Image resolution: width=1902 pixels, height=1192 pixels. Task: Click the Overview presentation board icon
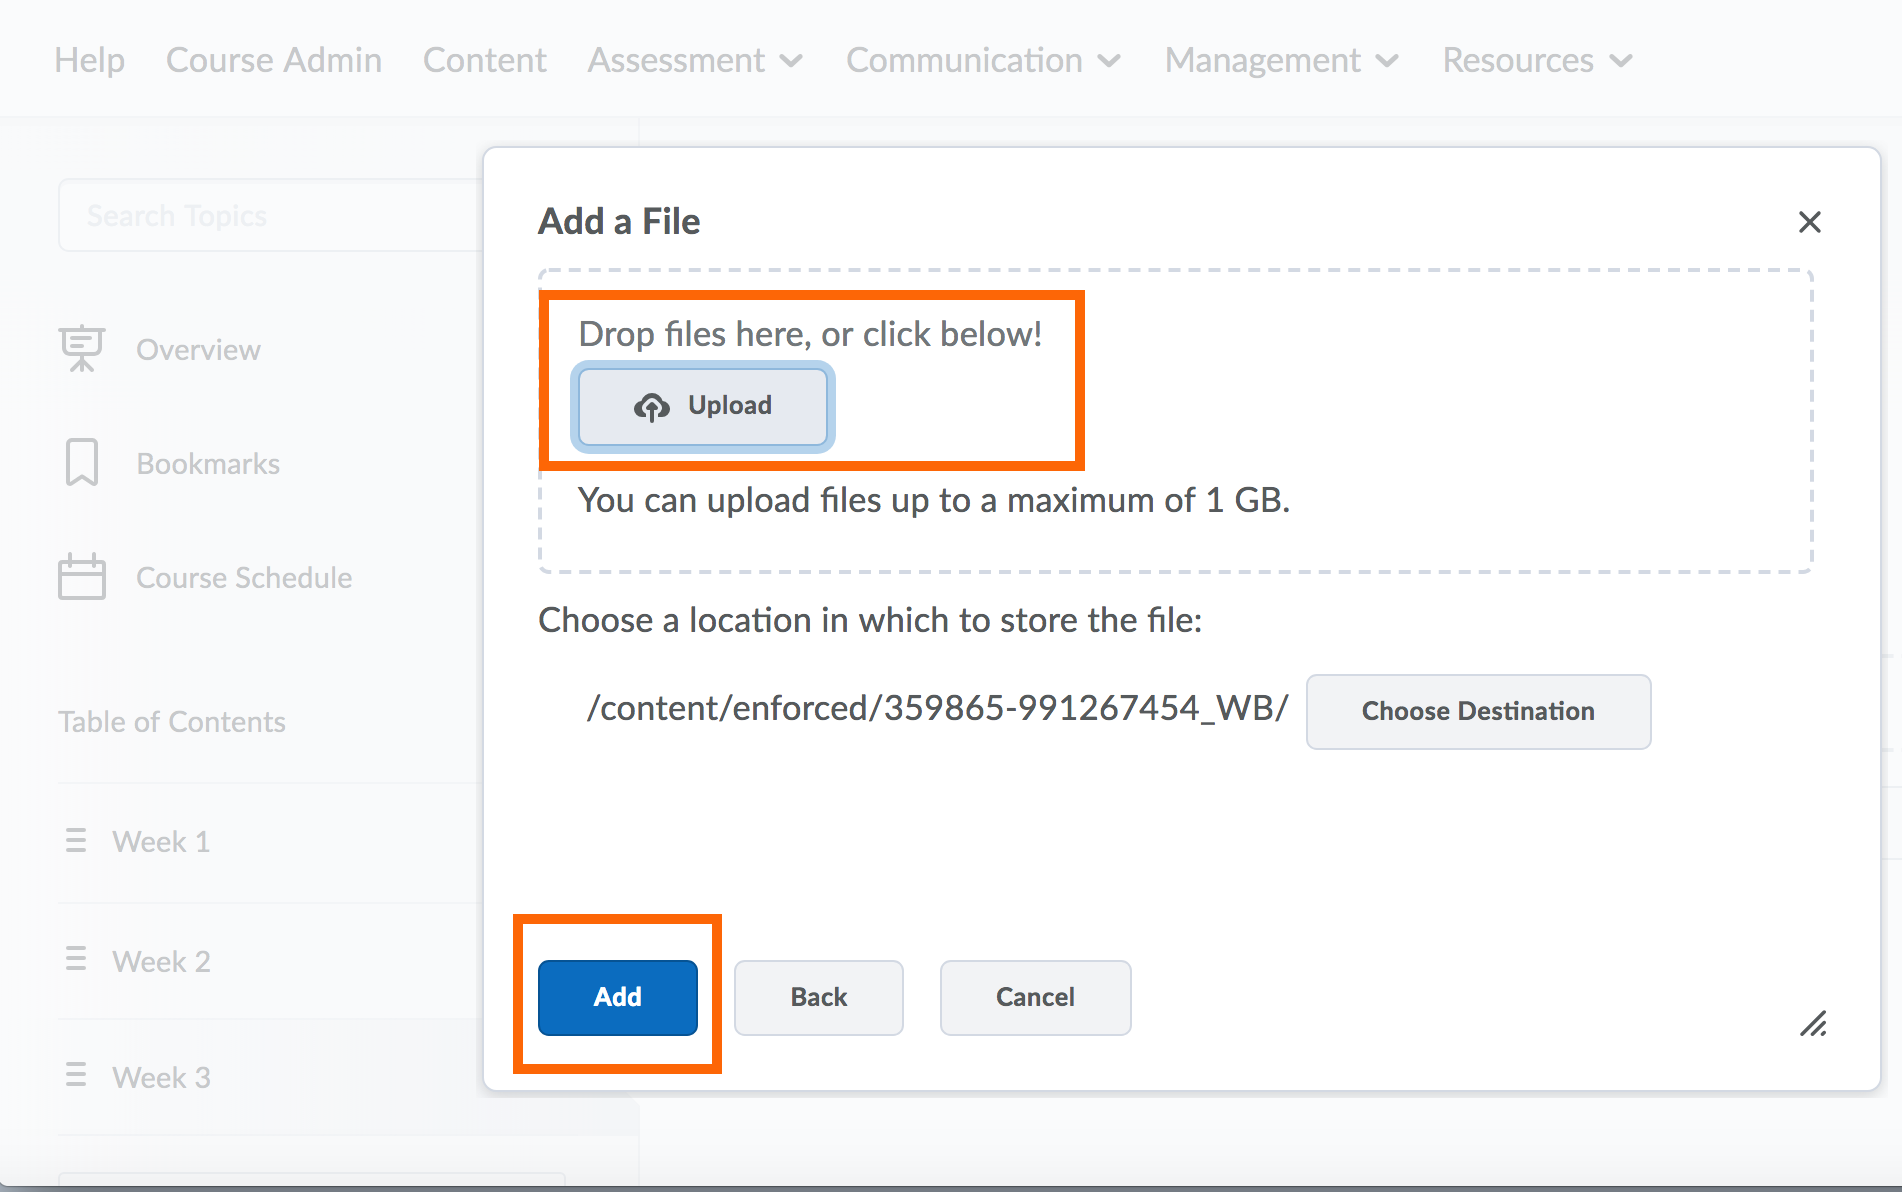[x=81, y=349]
